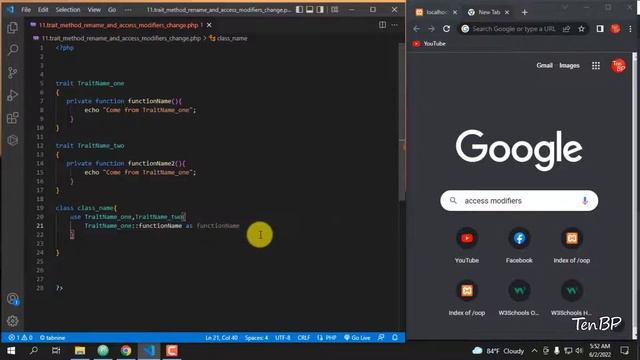Open the Edit menu

coord(43,9)
